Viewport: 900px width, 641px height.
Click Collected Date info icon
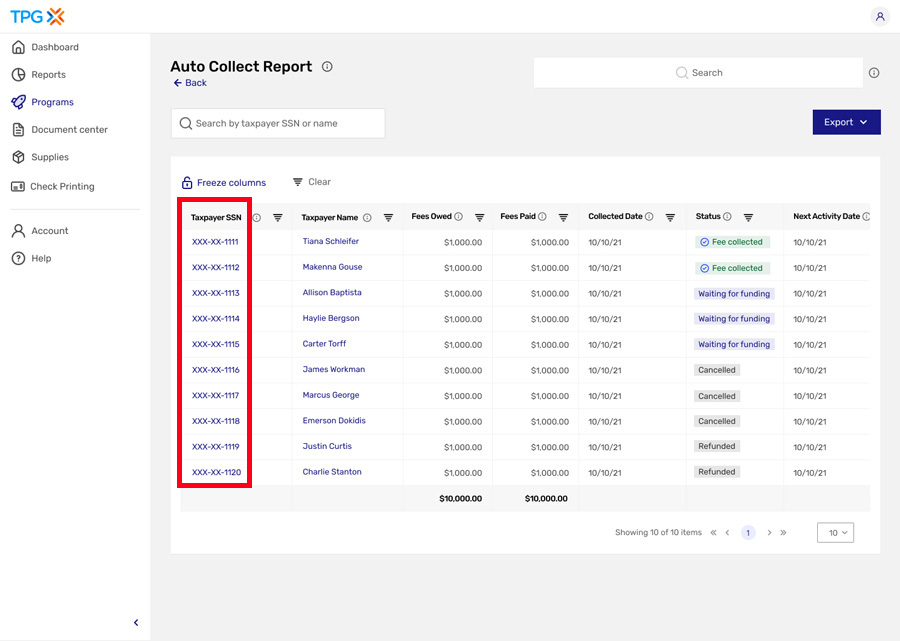[649, 216]
